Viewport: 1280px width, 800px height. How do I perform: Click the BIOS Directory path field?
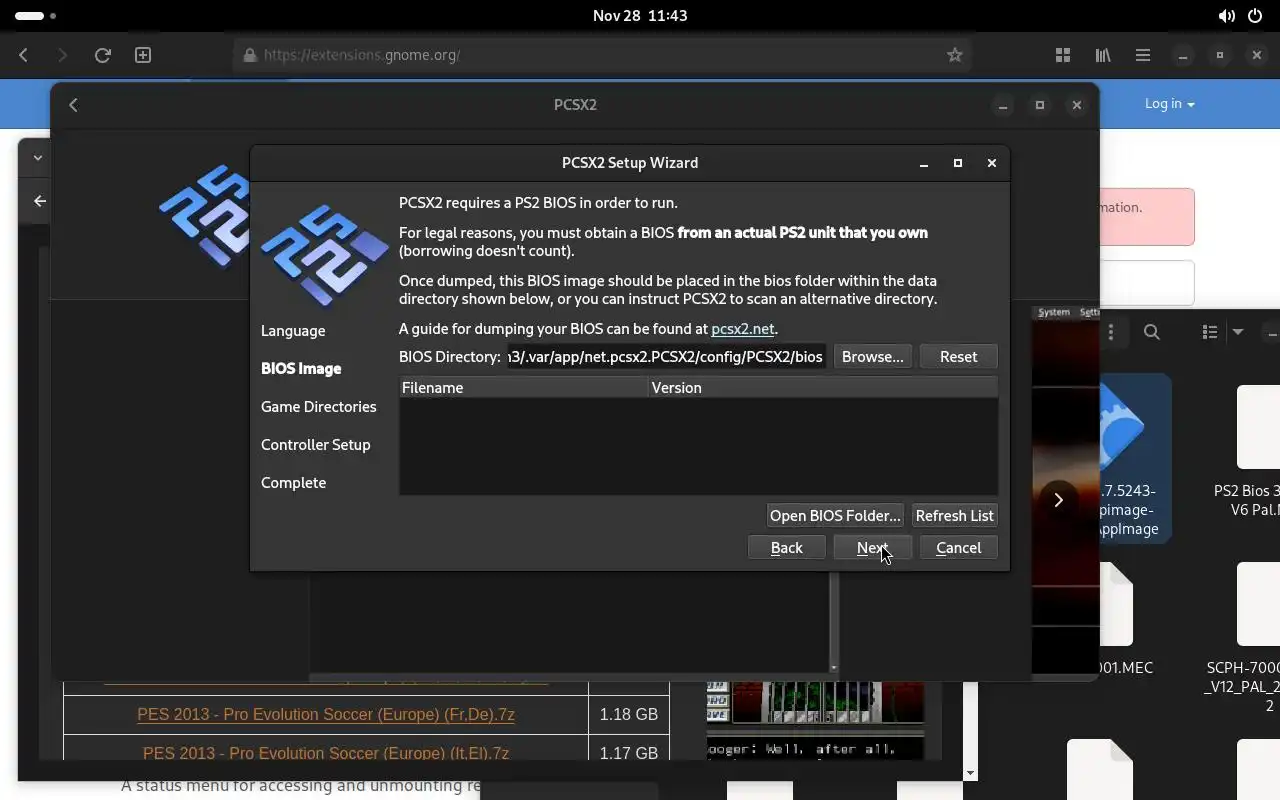click(666, 356)
